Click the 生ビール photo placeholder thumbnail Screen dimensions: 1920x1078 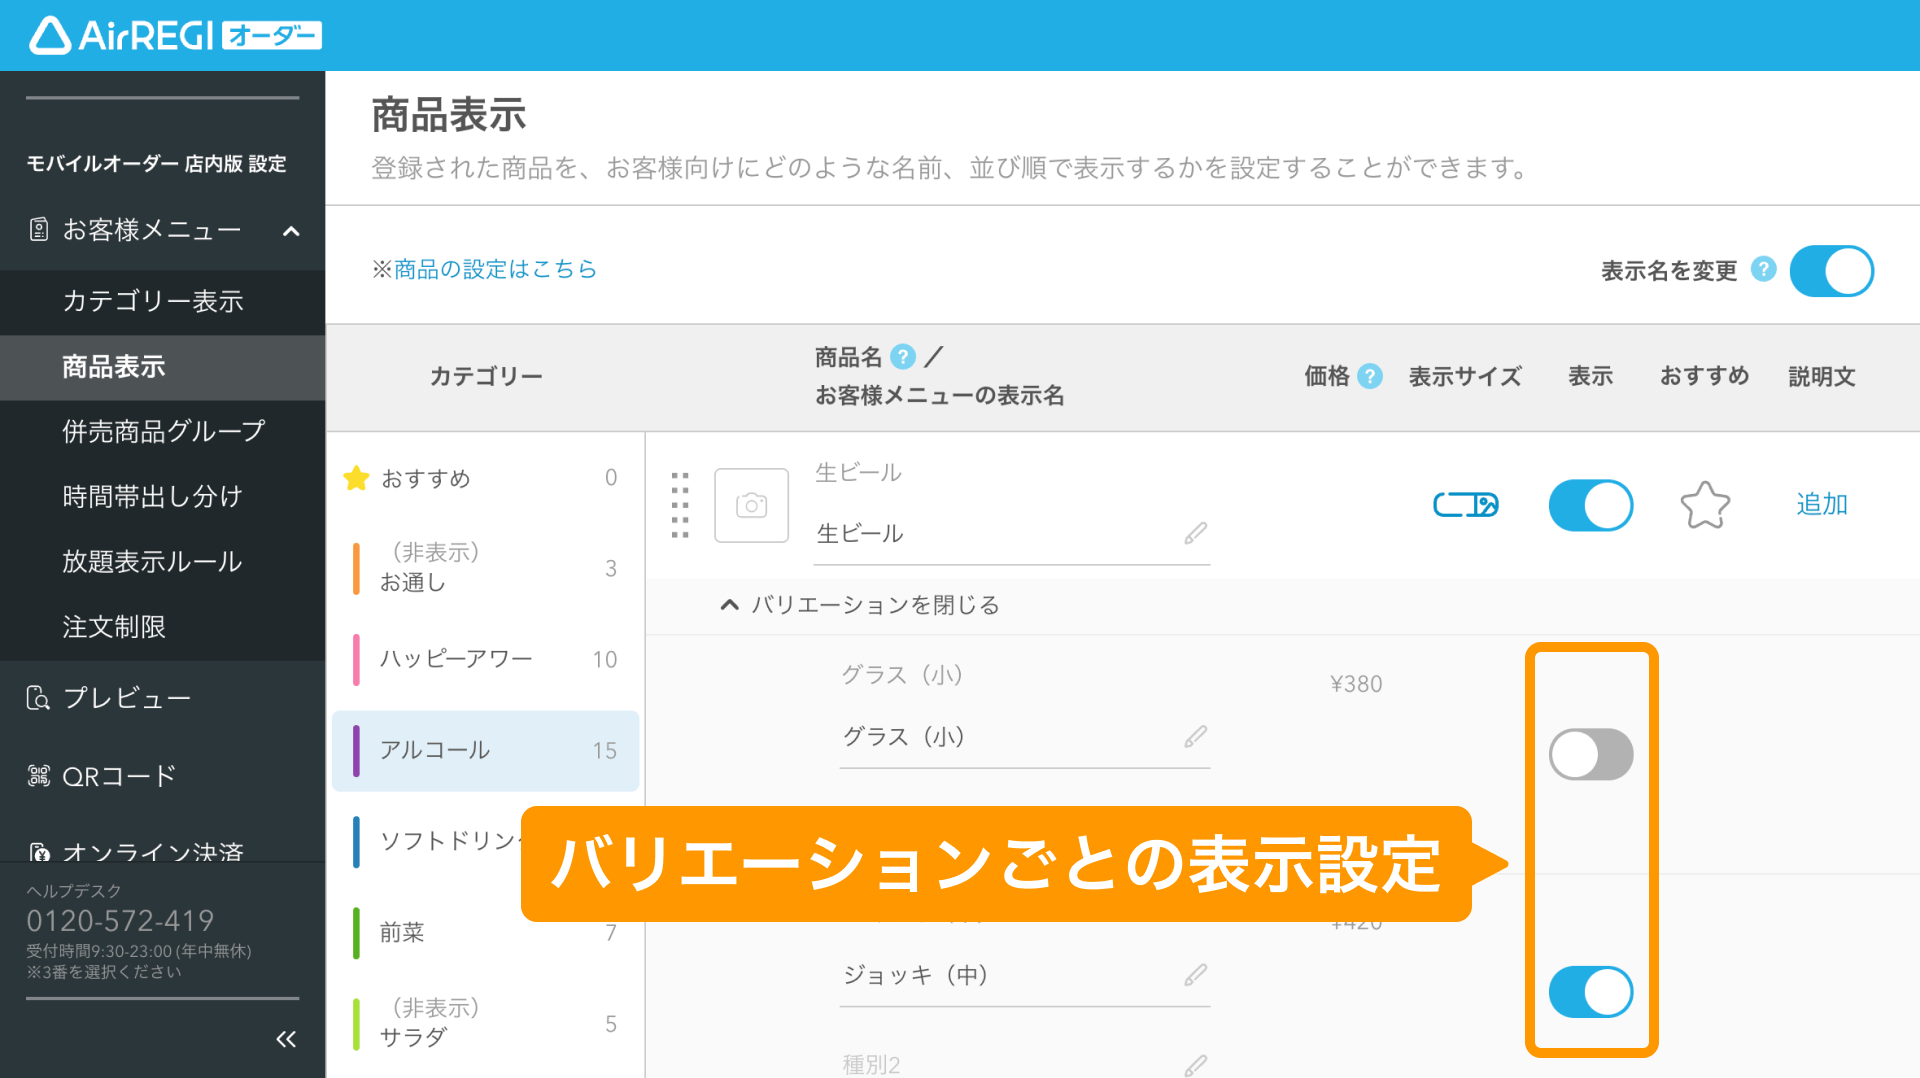coord(751,505)
